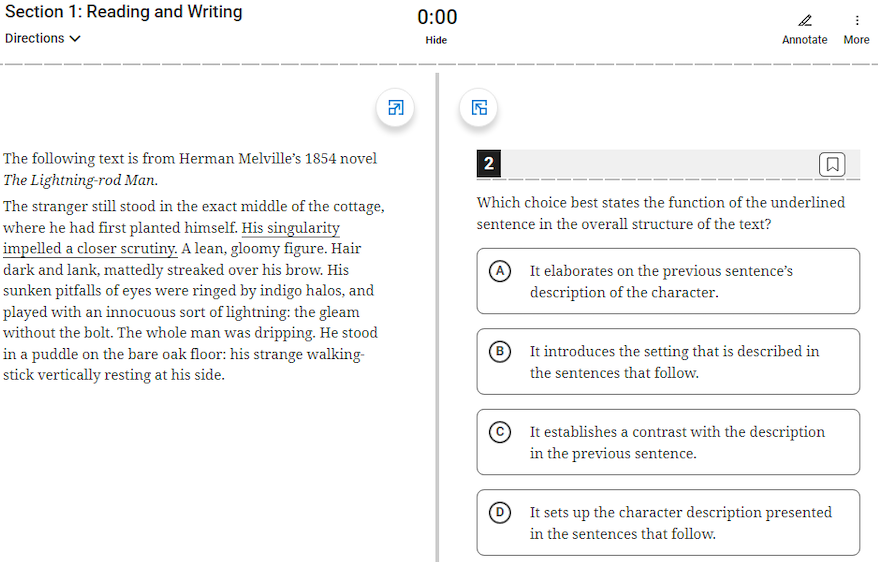
Task: Expand the left passage pane icon
Action: [x=395, y=108]
